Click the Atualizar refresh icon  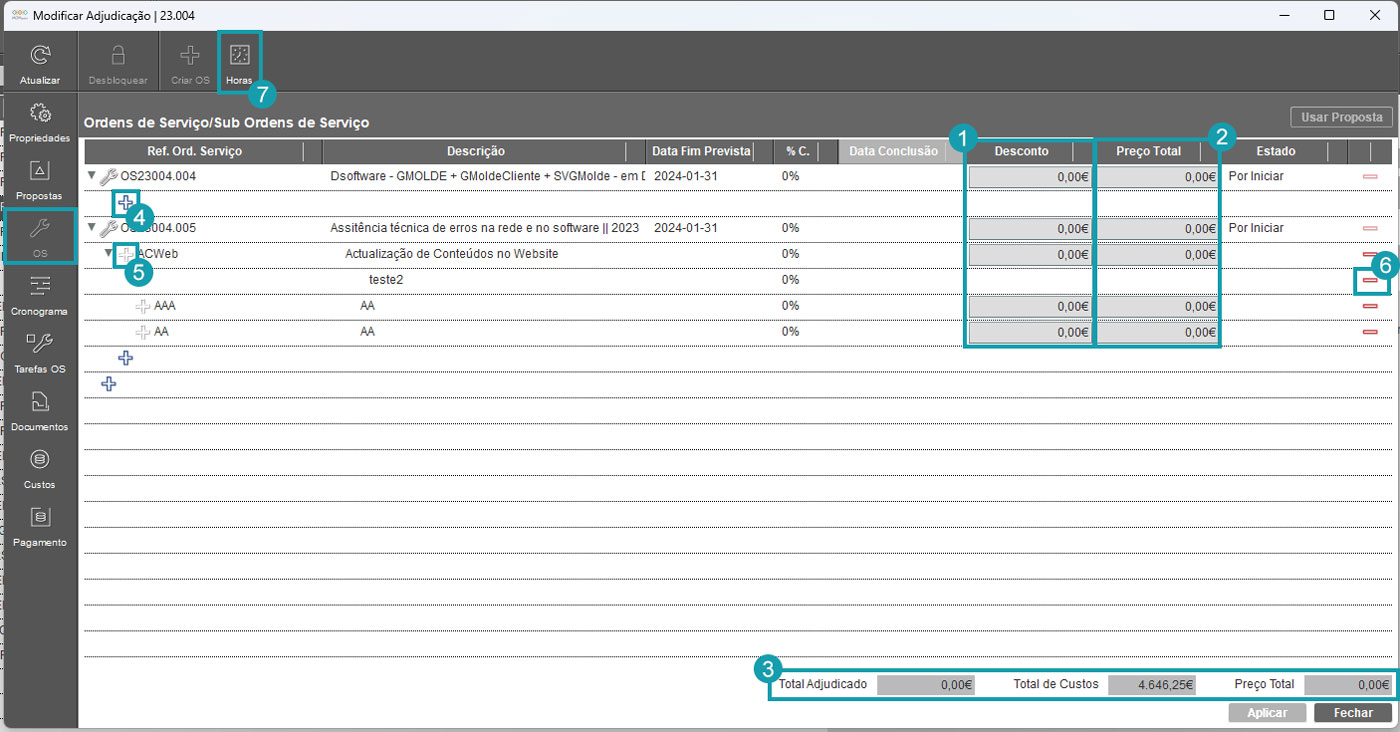point(40,55)
